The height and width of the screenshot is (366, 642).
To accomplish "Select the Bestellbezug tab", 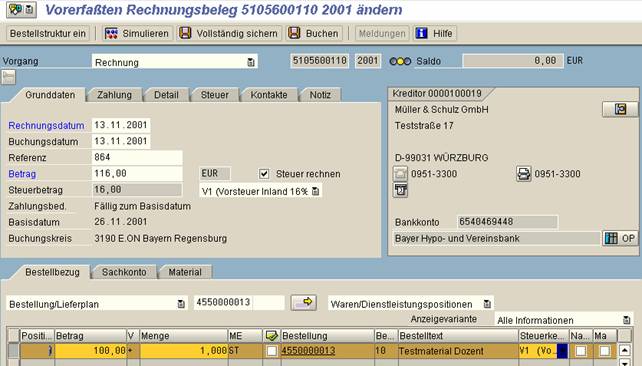I will pyautogui.click(x=52, y=272).
